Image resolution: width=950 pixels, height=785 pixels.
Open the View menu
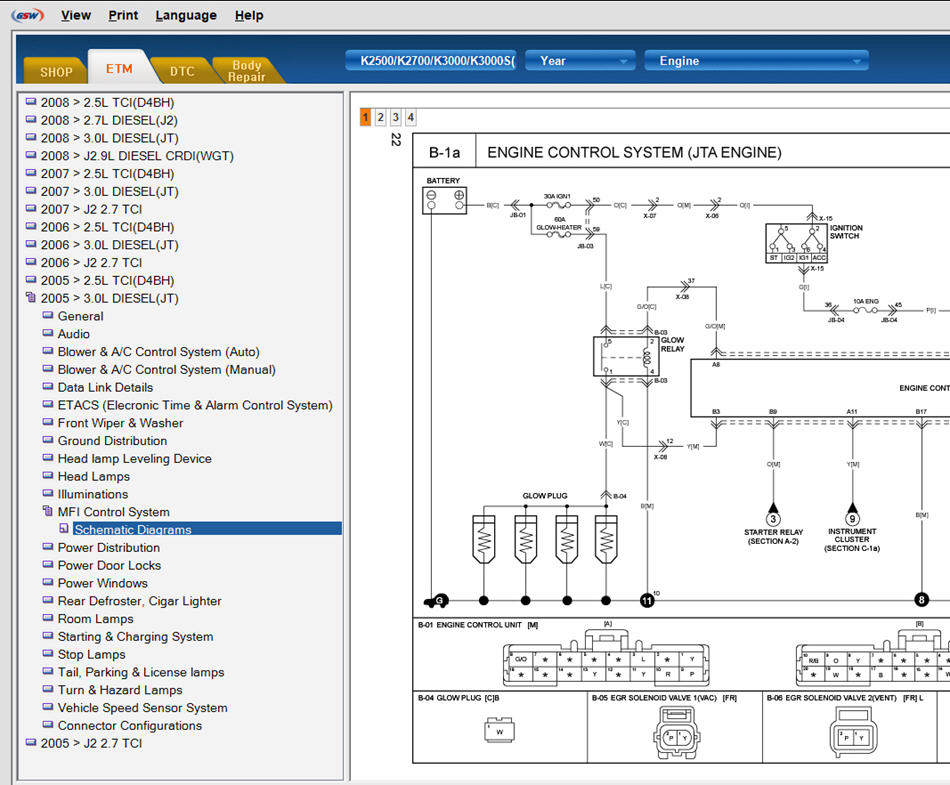76,15
